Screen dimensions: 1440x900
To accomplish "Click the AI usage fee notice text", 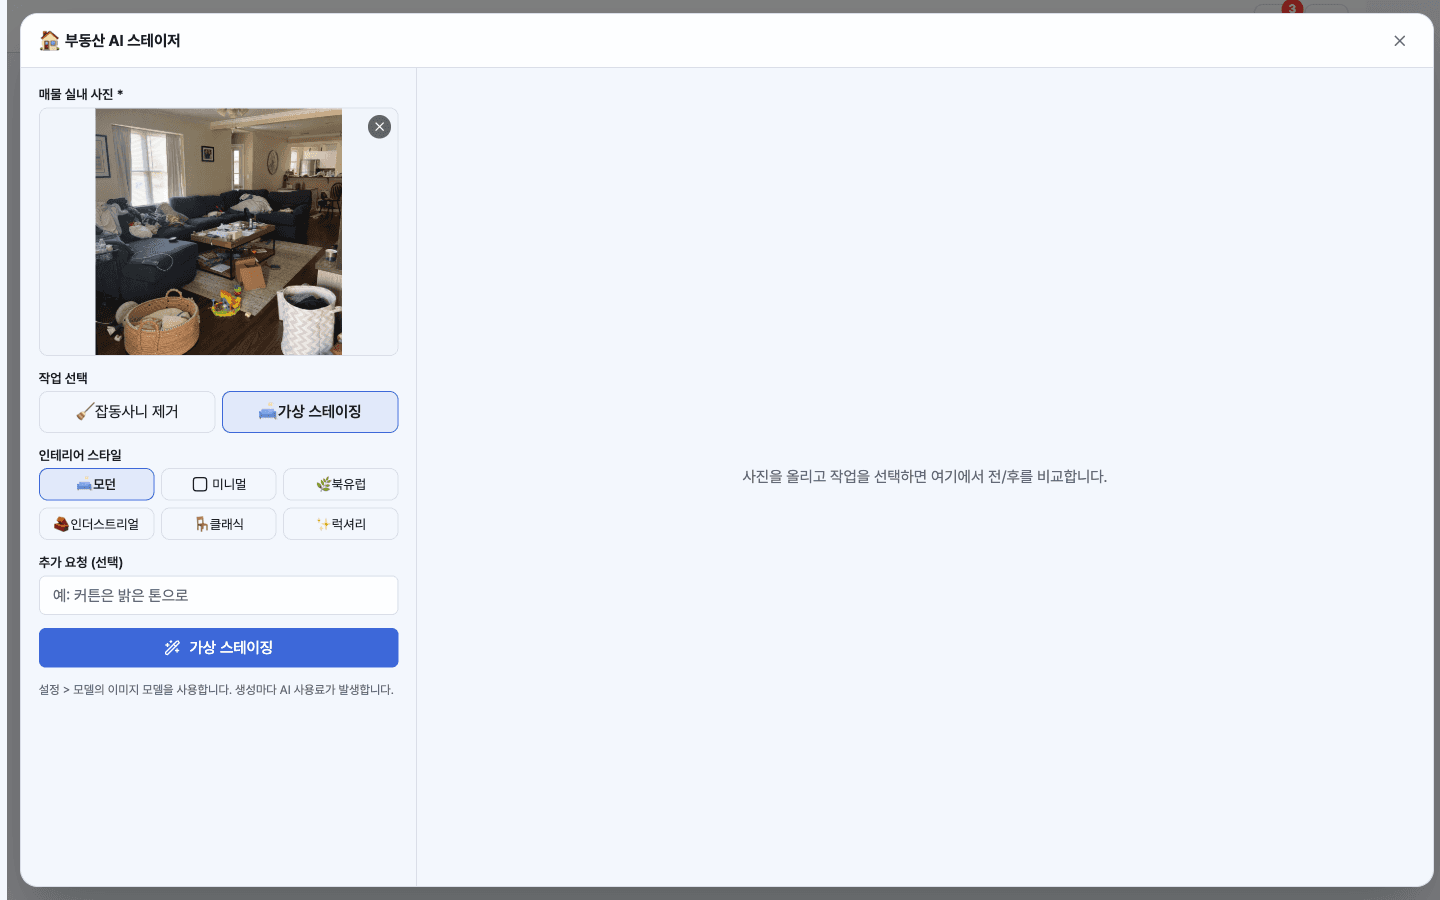I will (x=216, y=690).
